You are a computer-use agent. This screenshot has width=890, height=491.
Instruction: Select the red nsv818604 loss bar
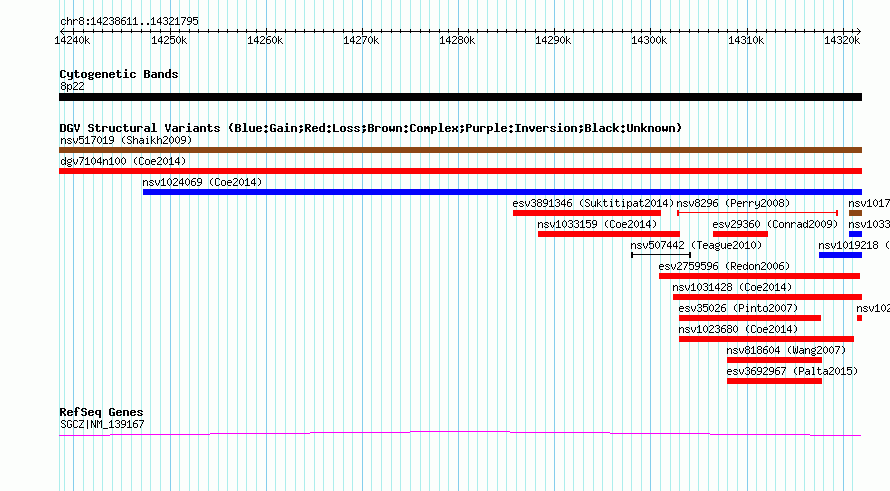775,360
